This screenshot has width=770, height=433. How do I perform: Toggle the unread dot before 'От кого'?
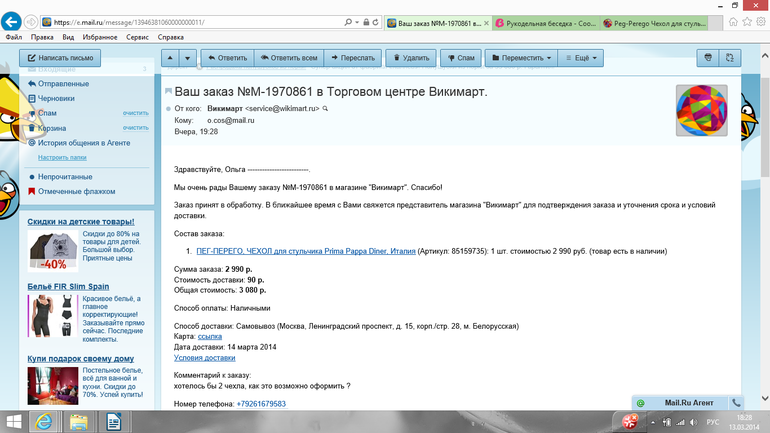click(x=168, y=108)
